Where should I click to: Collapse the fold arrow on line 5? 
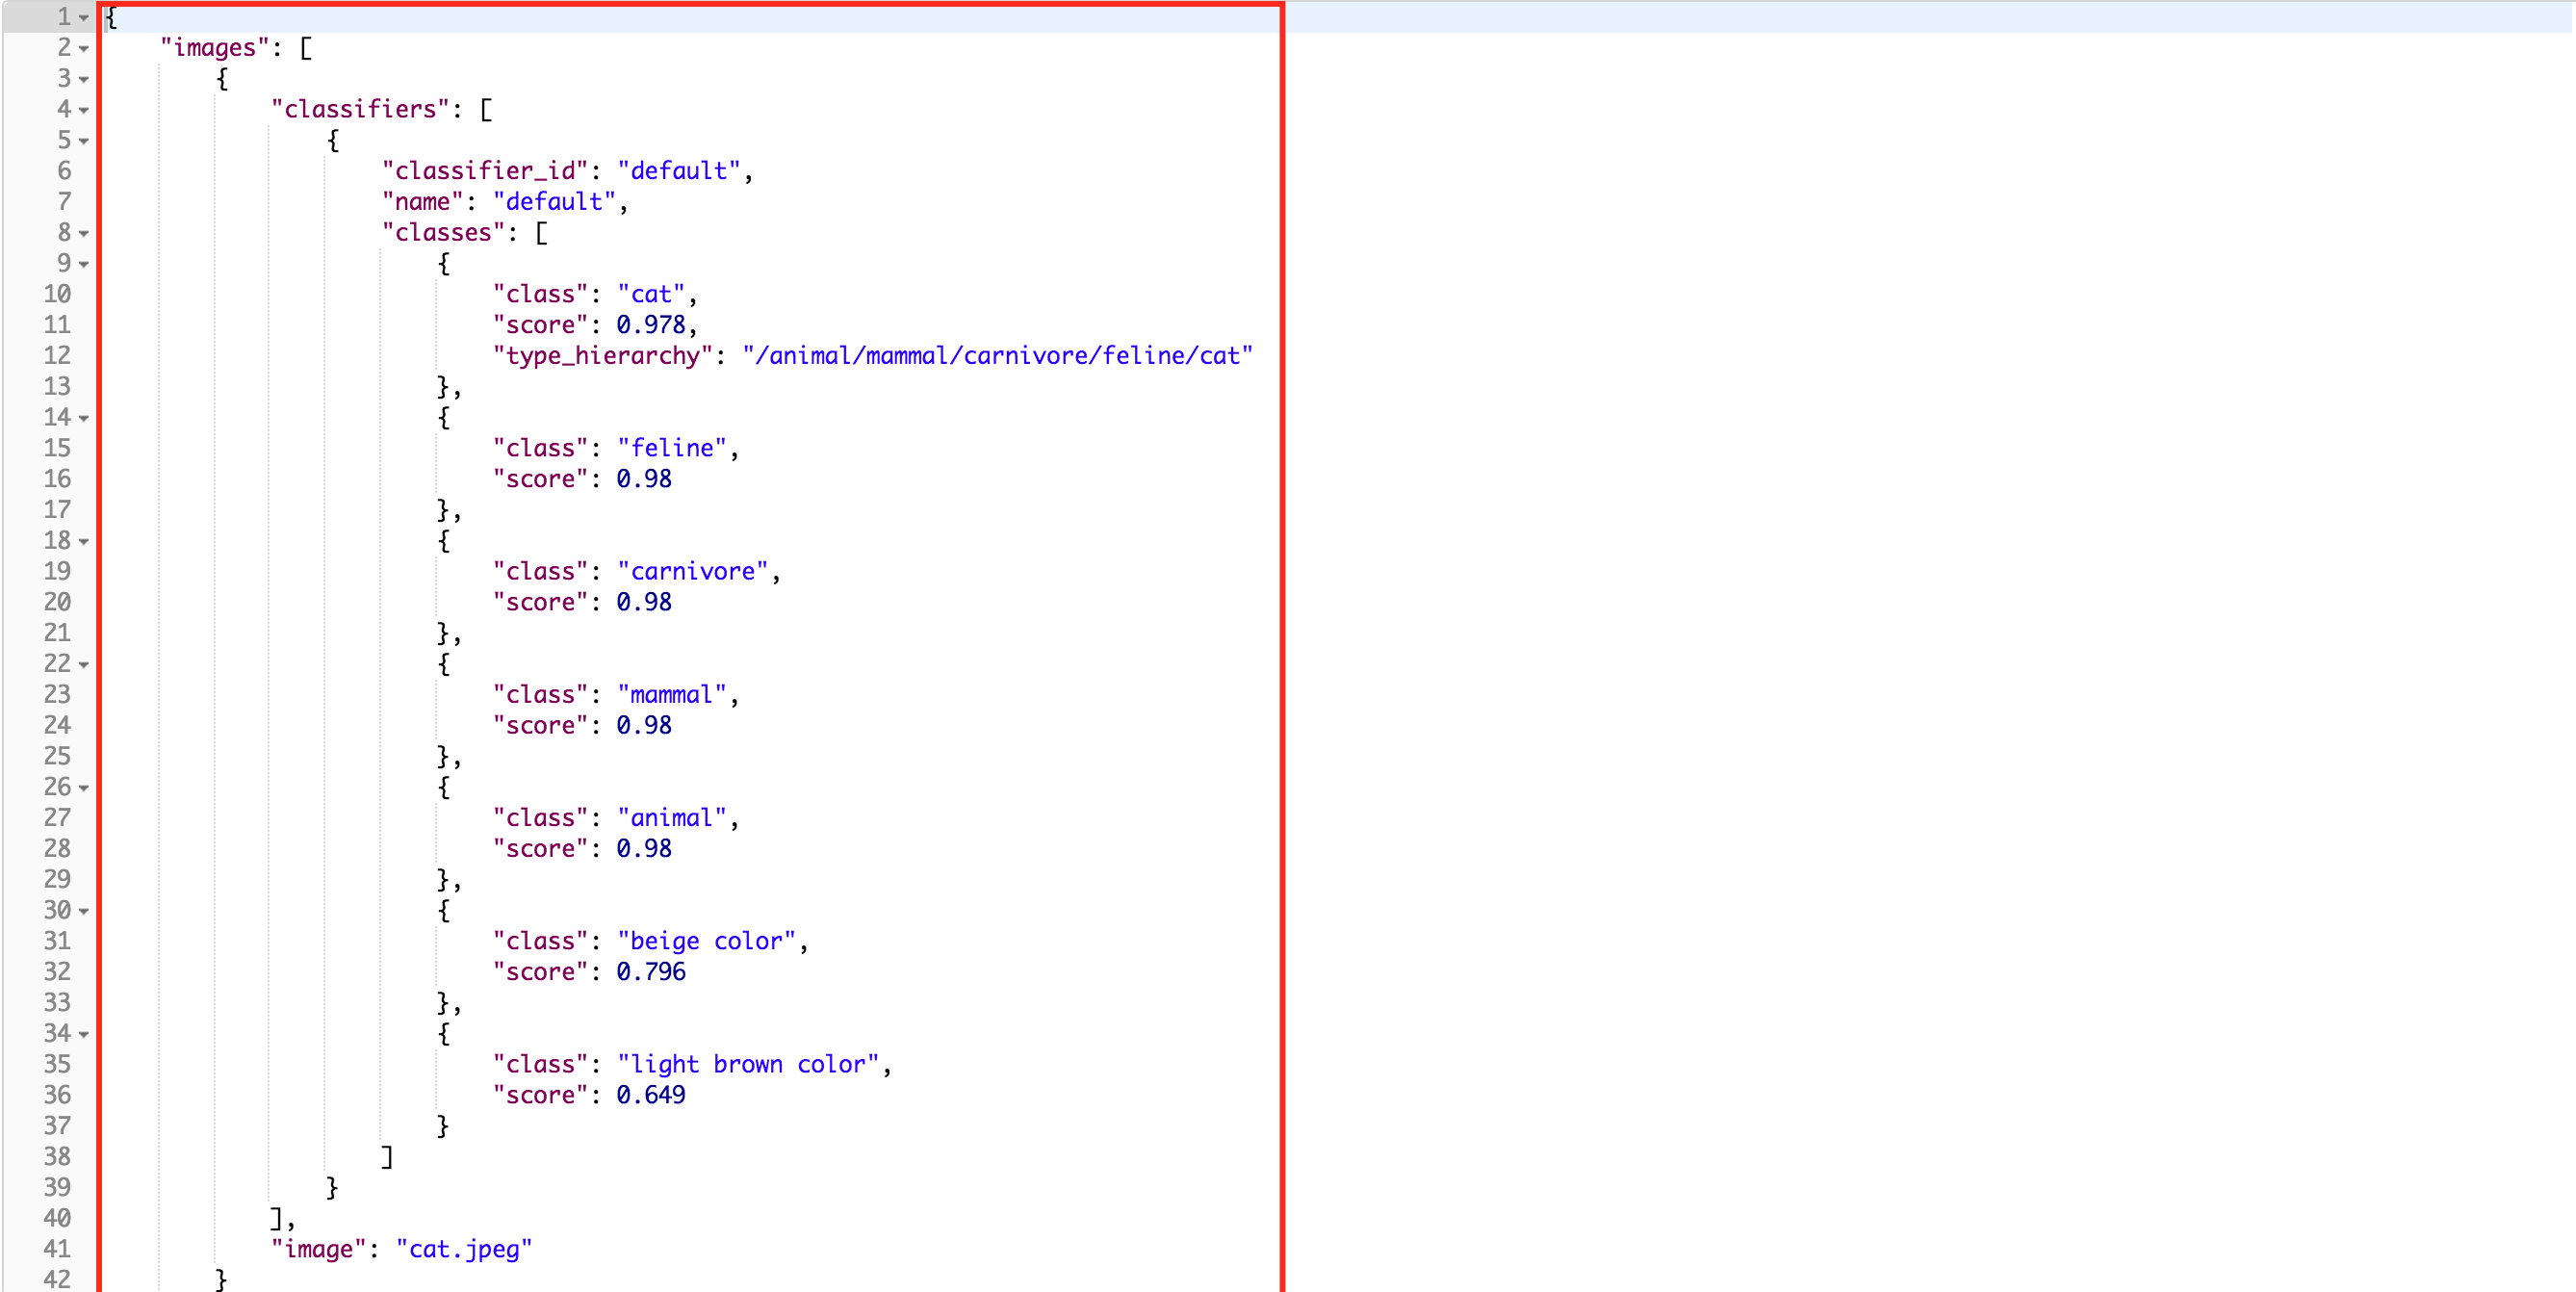[84, 141]
